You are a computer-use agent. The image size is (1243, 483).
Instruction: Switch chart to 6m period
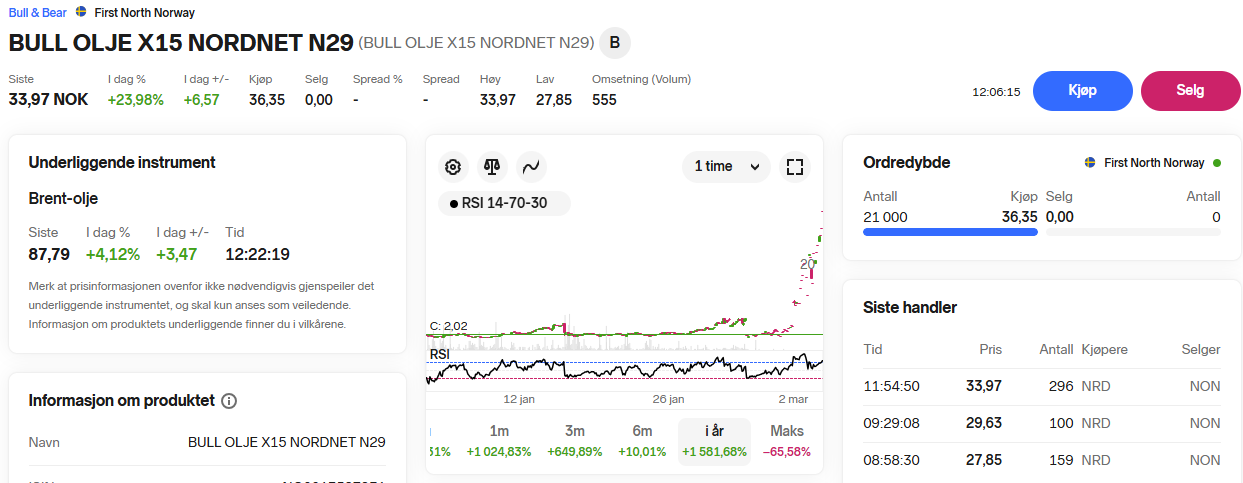click(x=642, y=440)
